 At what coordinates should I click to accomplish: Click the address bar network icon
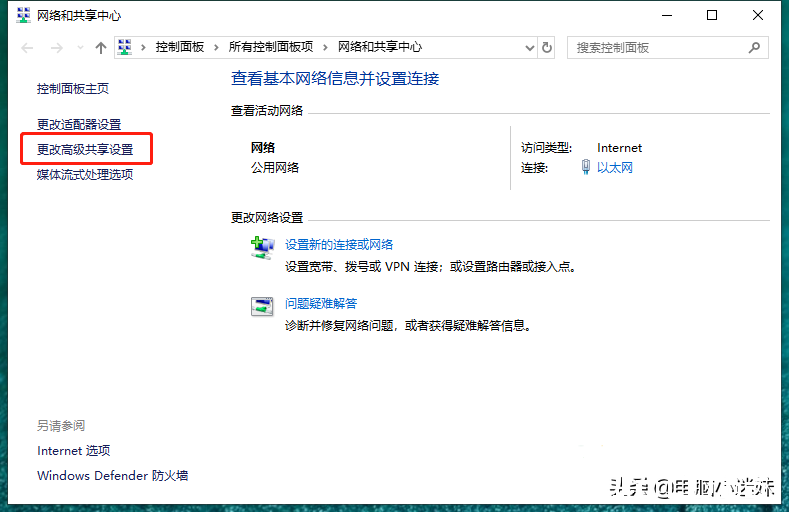pyautogui.click(x=125, y=47)
